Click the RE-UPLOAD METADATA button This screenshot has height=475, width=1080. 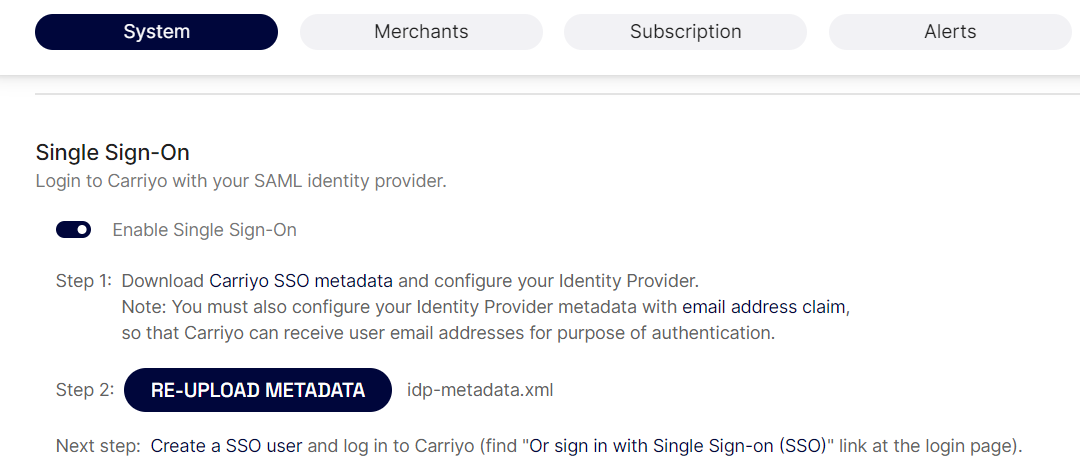click(x=258, y=390)
